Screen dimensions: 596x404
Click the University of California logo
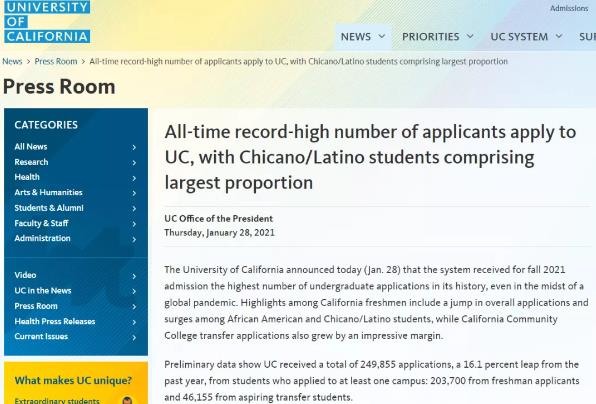click(47, 21)
